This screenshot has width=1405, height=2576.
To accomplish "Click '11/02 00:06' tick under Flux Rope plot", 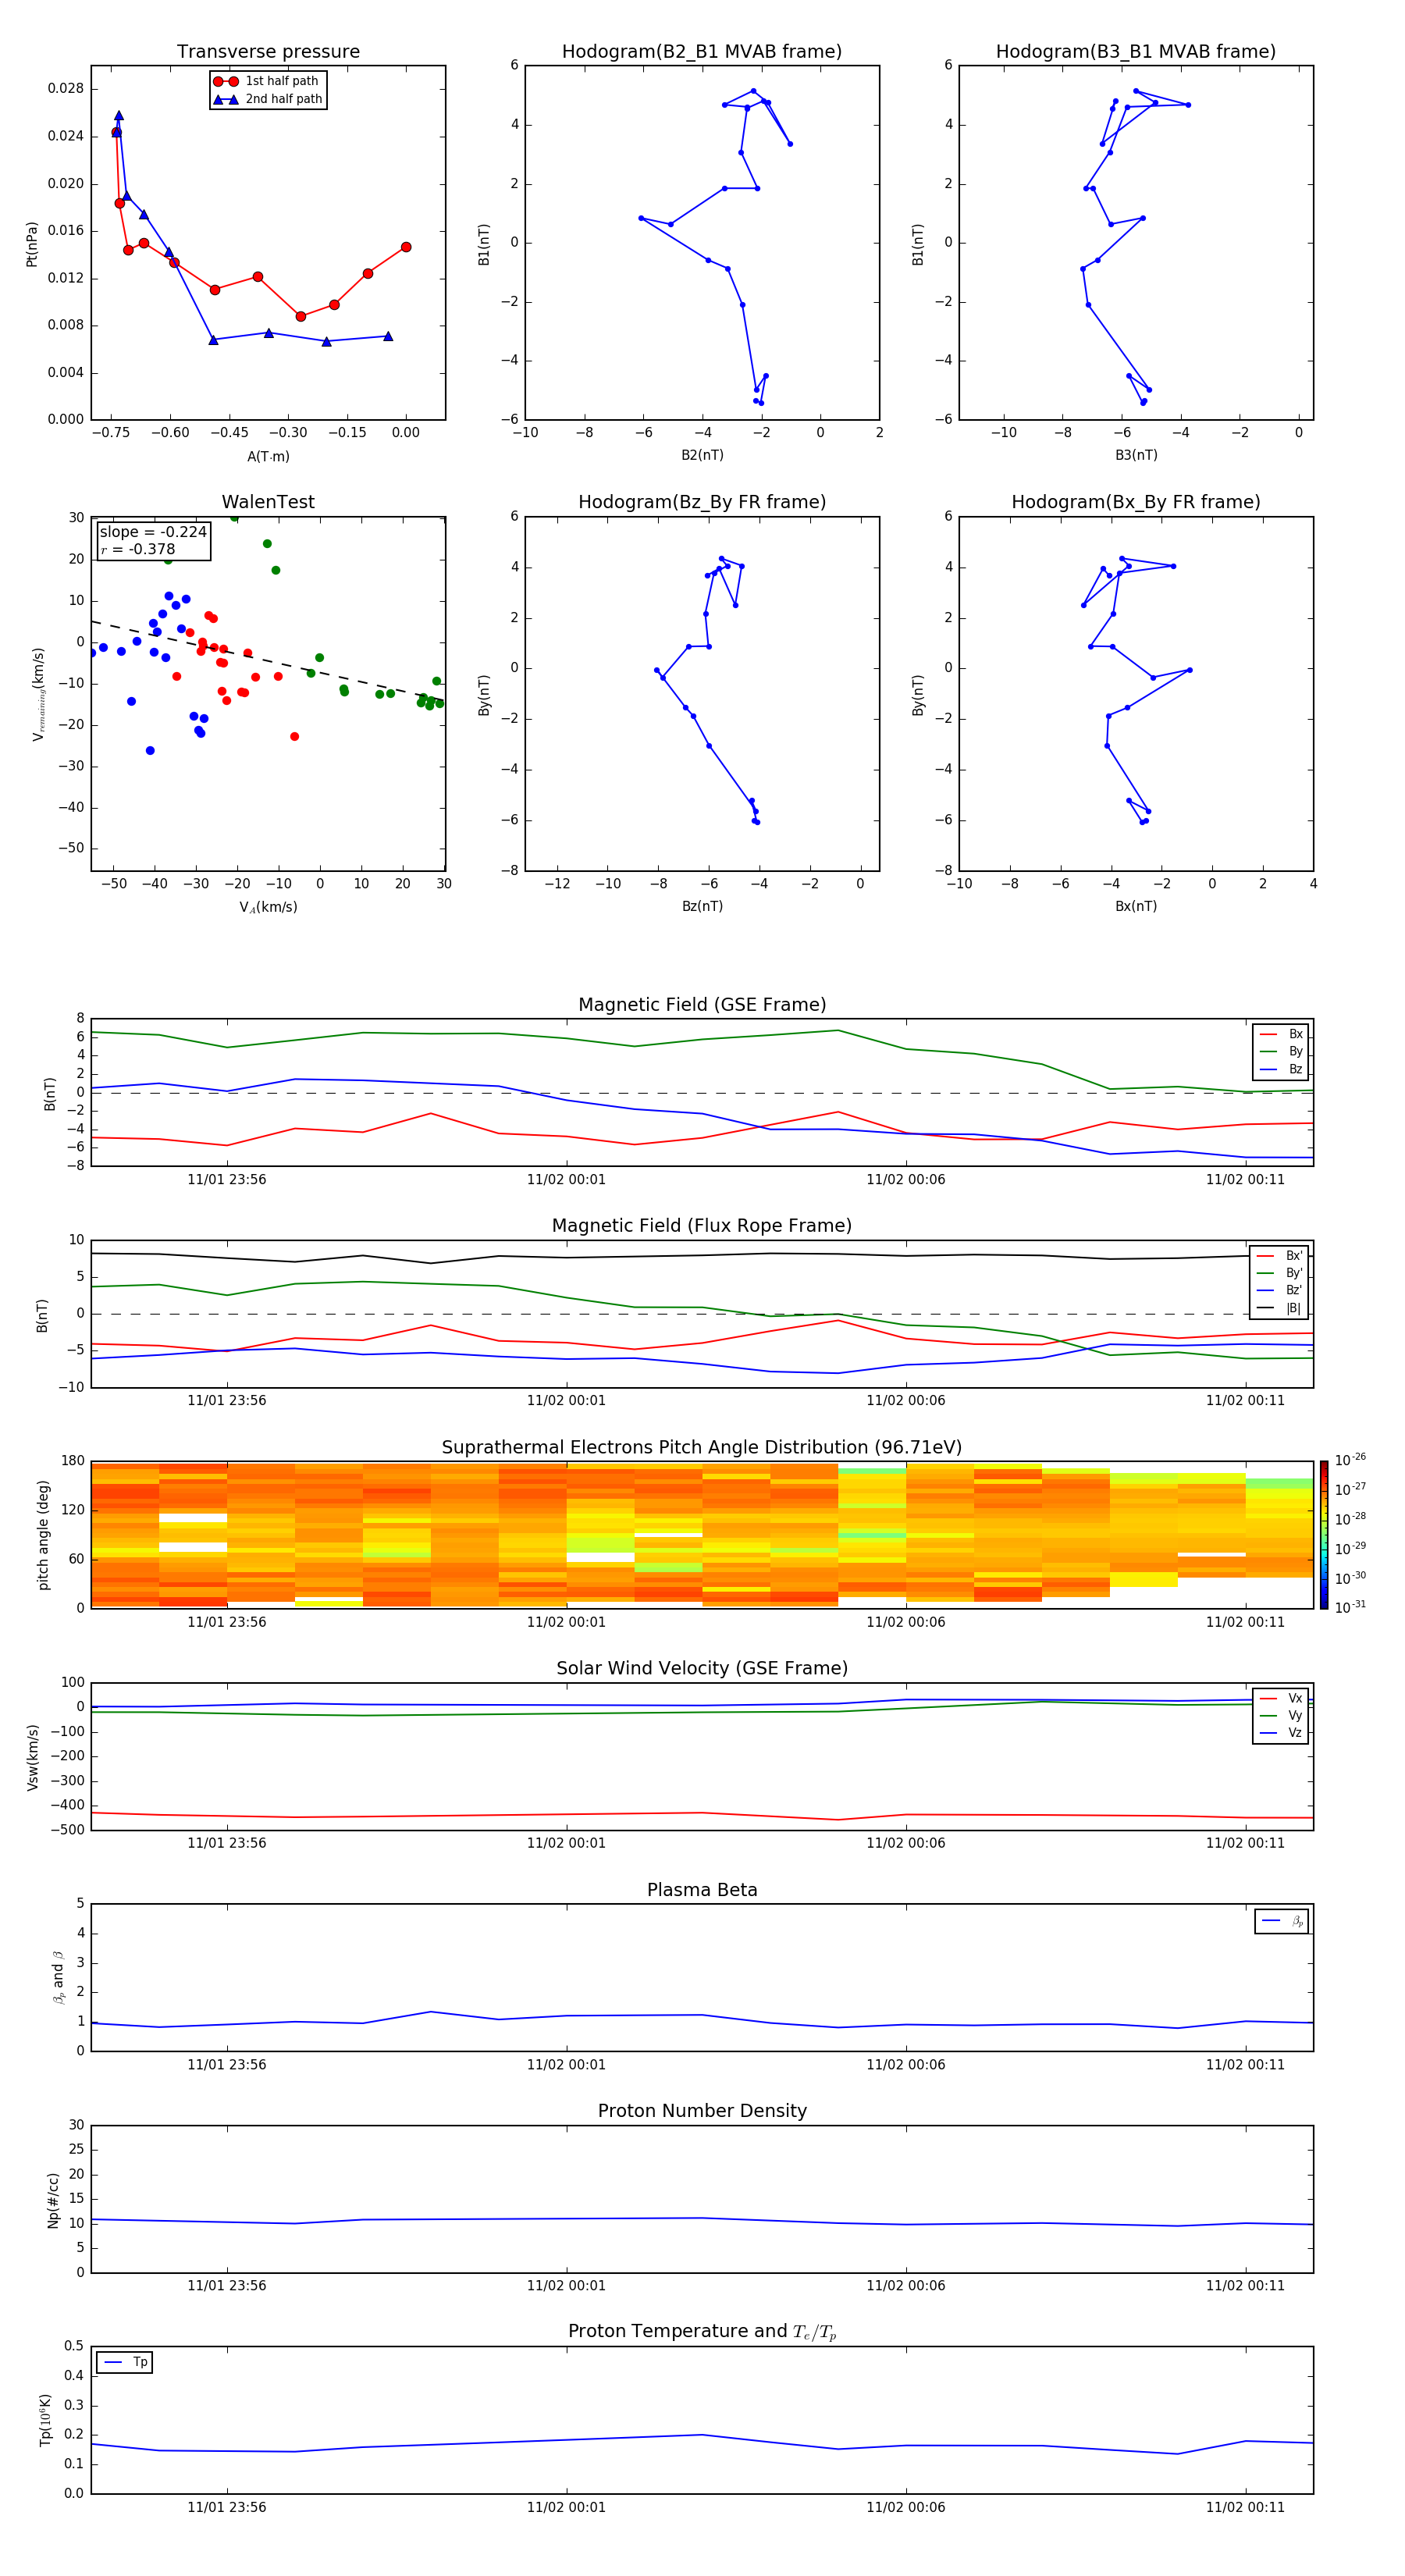I will 906,1401.
